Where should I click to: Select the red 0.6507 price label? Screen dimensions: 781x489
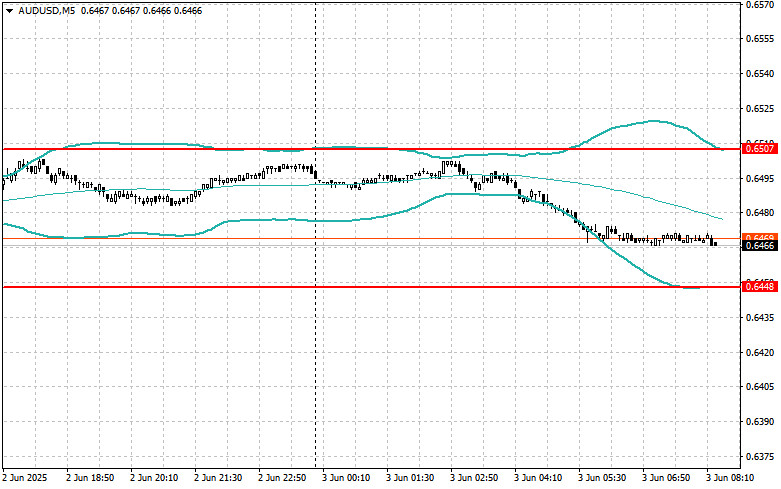tap(760, 148)
